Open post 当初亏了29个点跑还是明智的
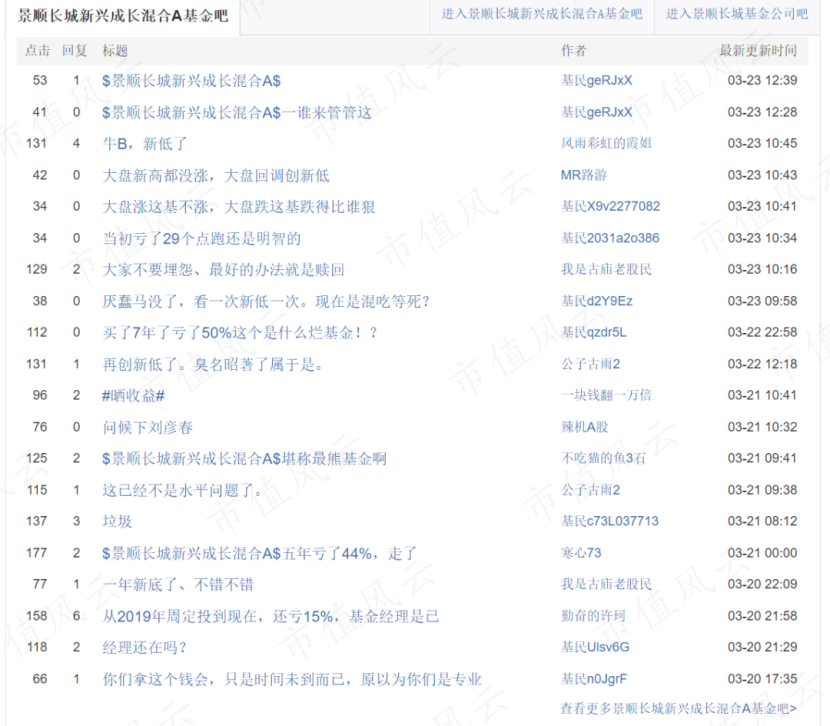Viewport: 830px width, 726px height. (201, 238)
